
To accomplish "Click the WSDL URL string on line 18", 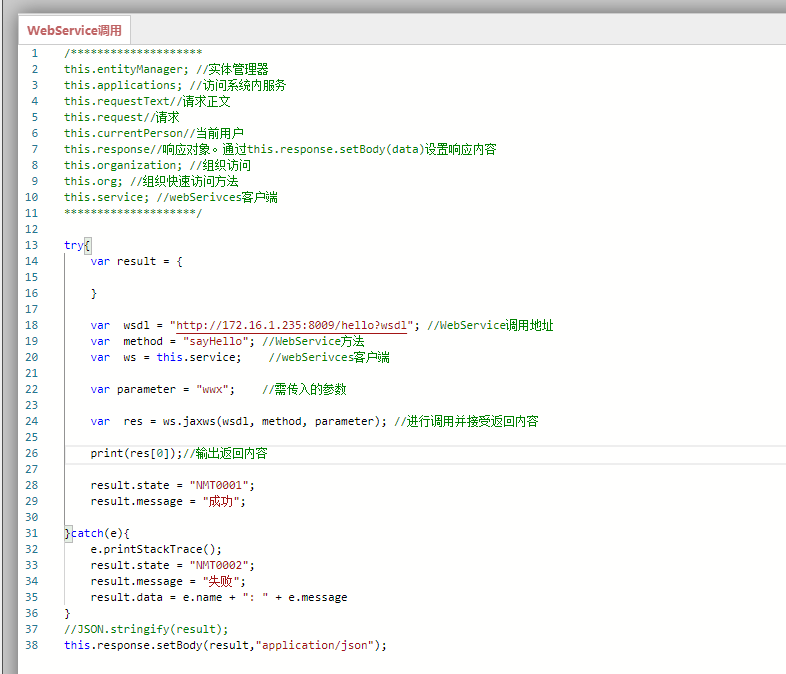I will (x=291, y=325).
